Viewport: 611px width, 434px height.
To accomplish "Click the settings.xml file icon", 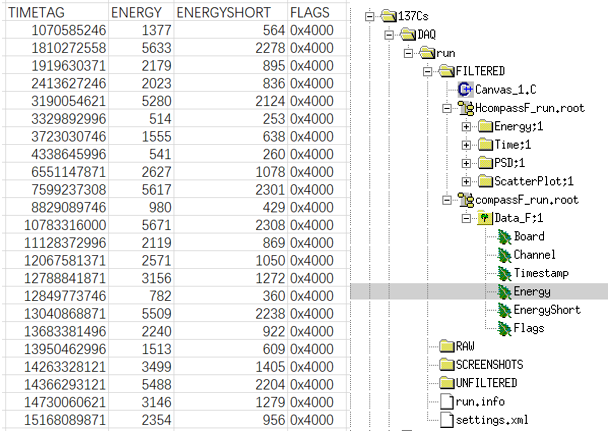I will [x=447, y=420].
